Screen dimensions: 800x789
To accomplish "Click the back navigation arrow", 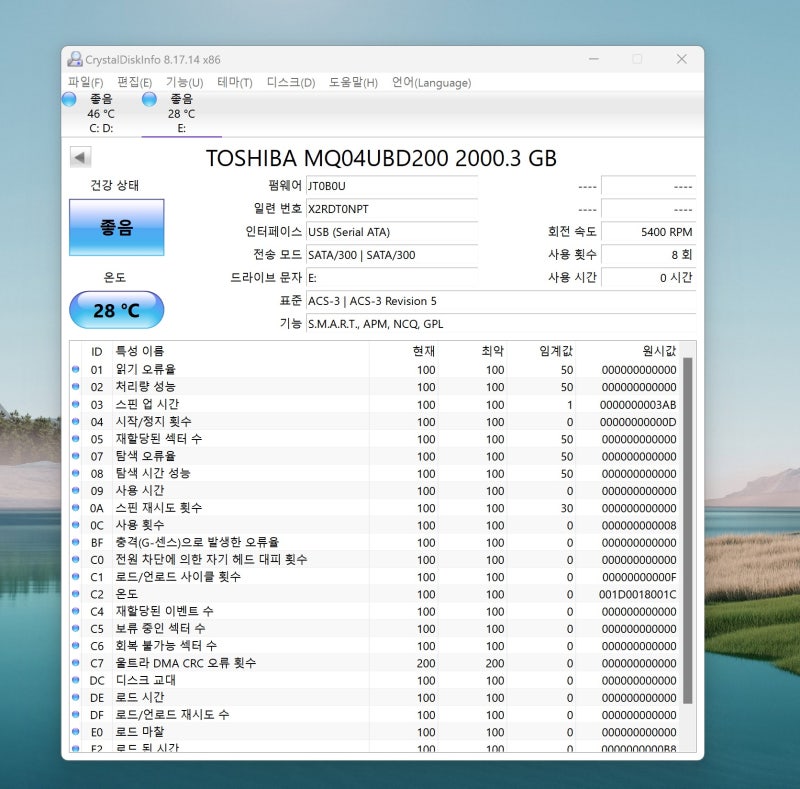I will [81, 156].
